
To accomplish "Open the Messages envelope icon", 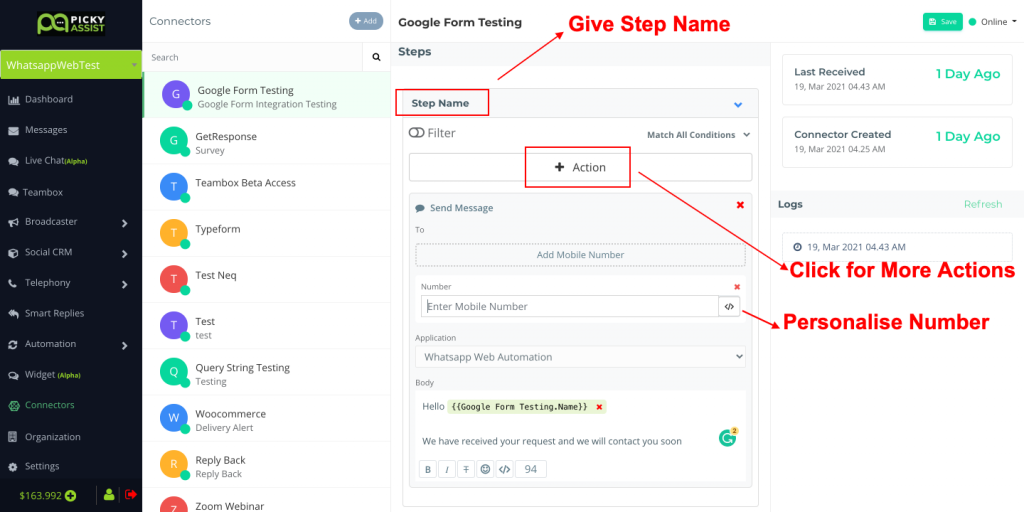I will tap(13, 131).
